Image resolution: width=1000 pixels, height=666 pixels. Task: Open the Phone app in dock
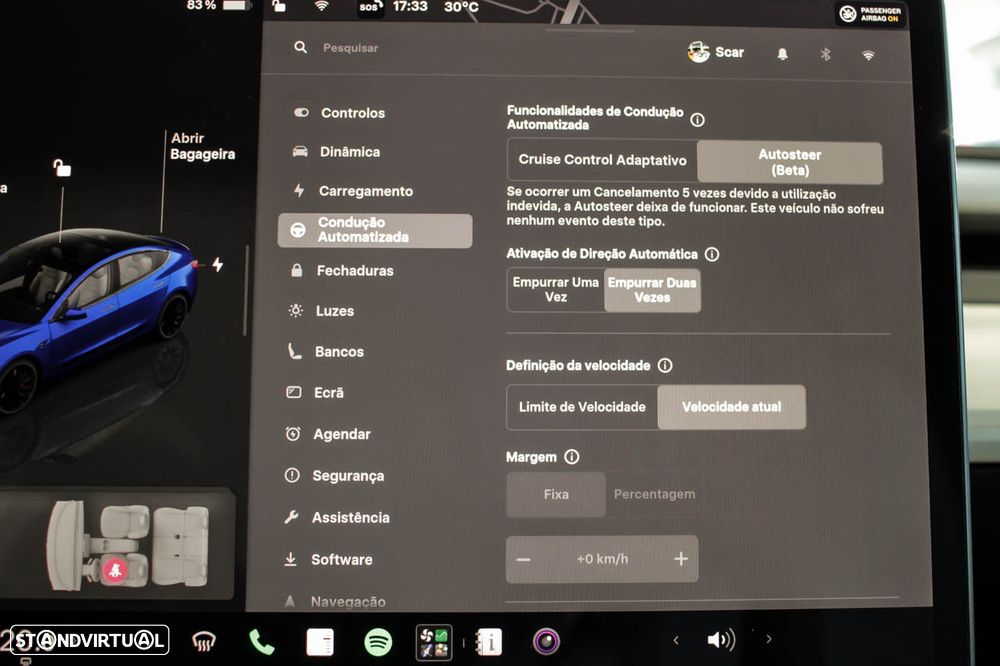tap(261, 642)
